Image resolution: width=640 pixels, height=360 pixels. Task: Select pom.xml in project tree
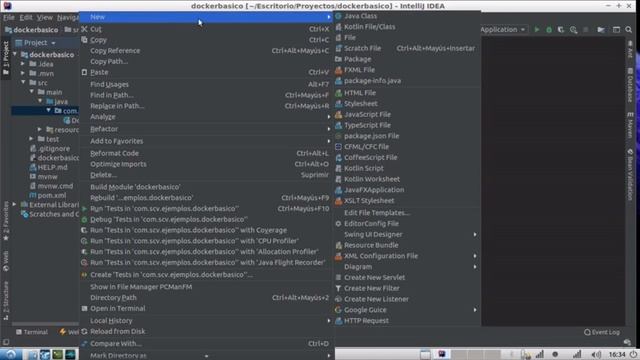[48, 195]
